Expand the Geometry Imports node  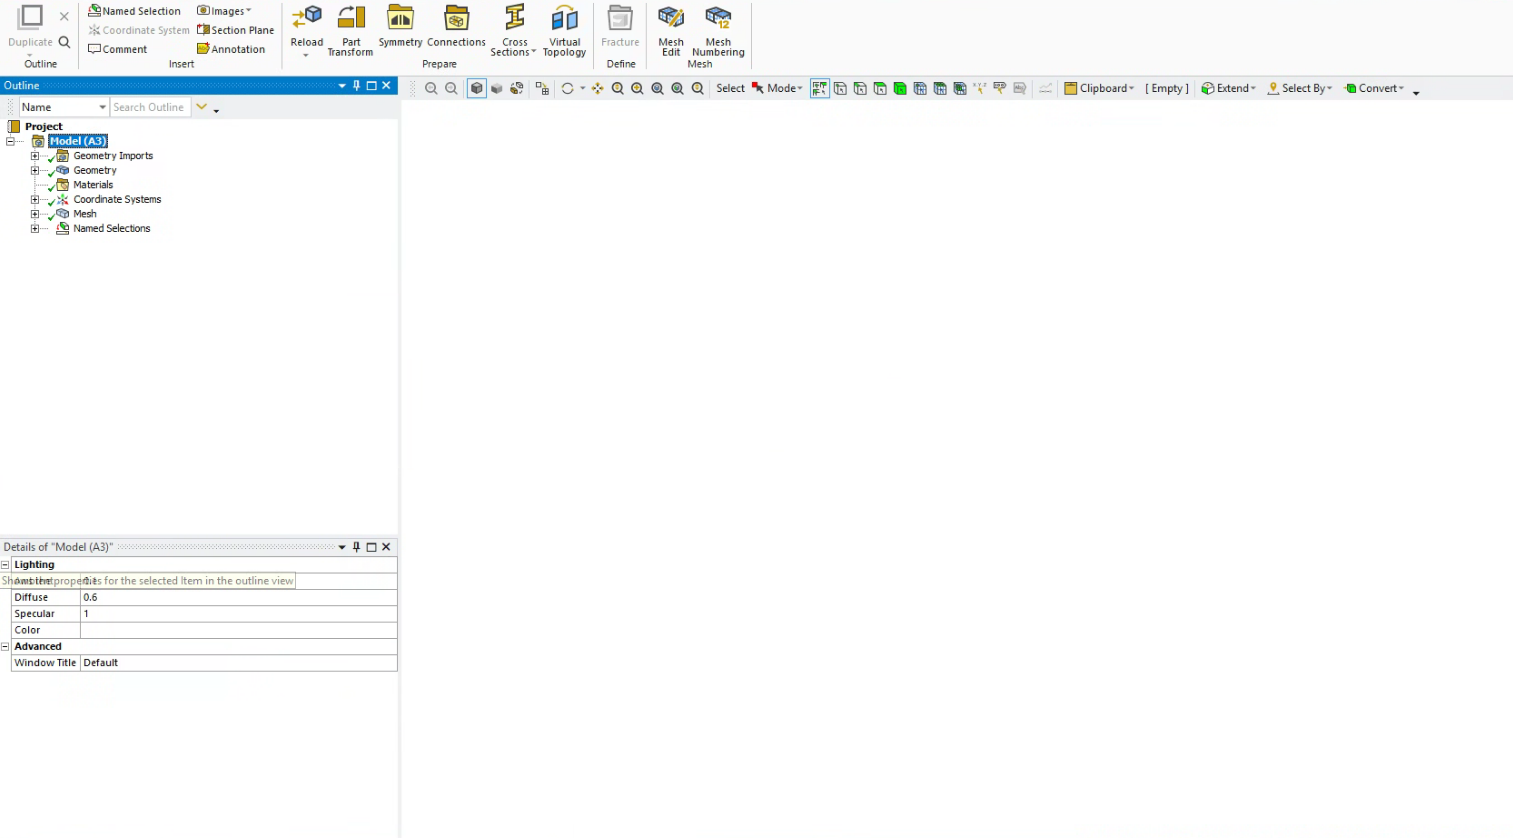pos(35,156)
